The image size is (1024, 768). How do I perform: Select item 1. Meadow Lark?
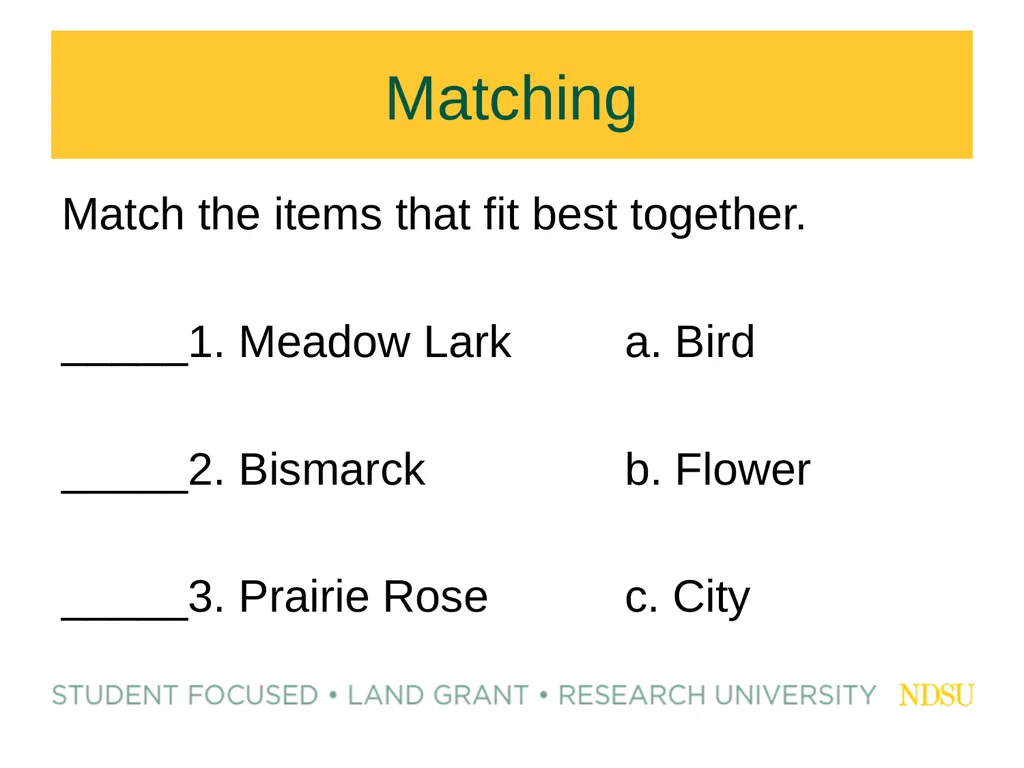[x=349, y=342]
